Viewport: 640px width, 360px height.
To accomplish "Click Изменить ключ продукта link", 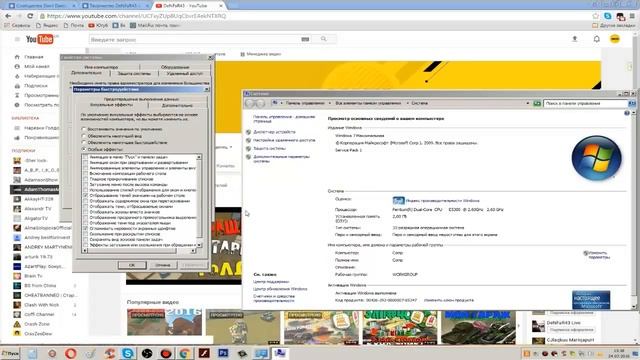I will 449,300.
